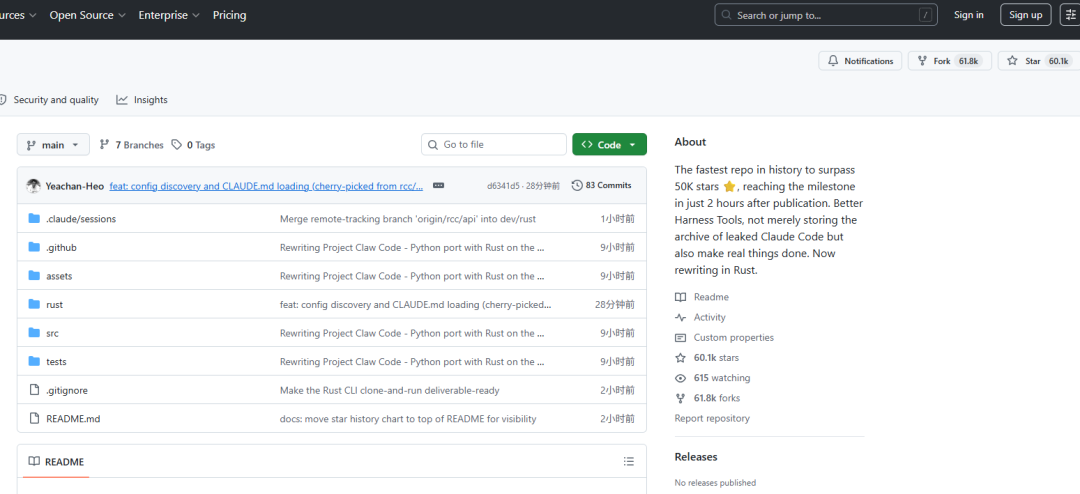Viewport: 1080px width, 494px height.
Task: Open the Enterprise navigation menu
Action: click(x=168, y=15)
